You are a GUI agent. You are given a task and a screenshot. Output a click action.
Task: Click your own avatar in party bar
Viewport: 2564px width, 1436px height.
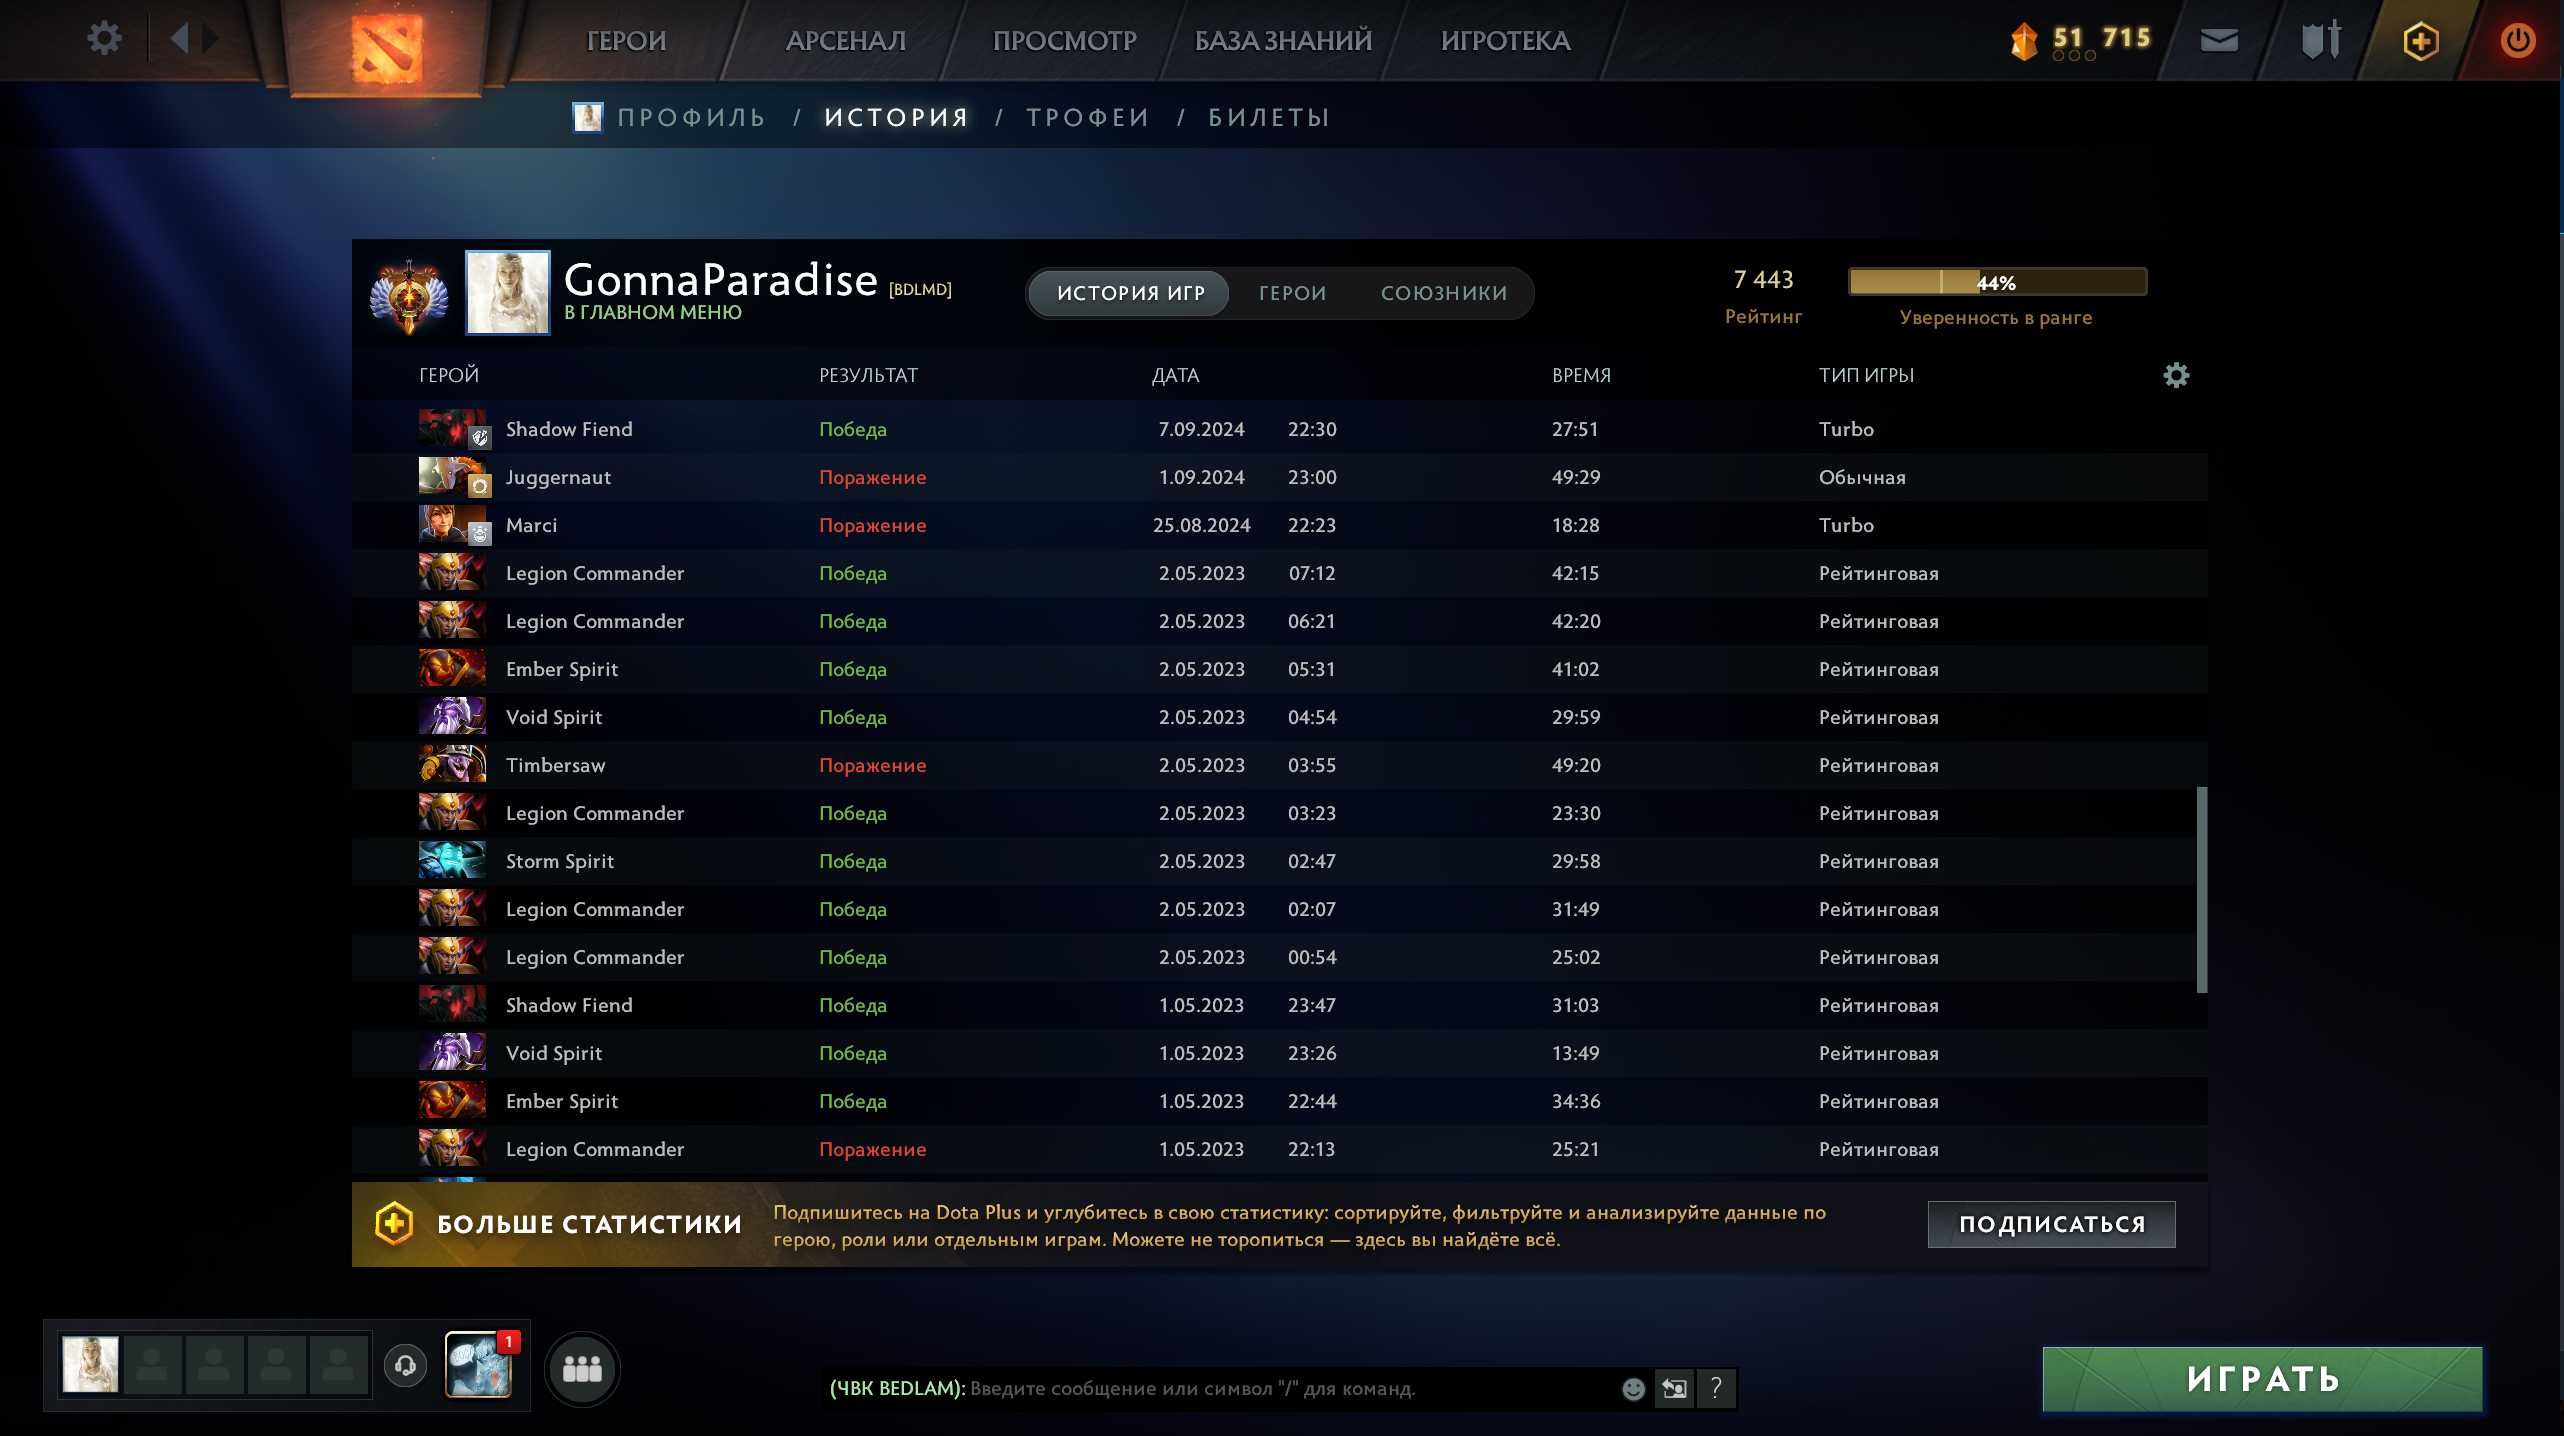pos(91,1365)
